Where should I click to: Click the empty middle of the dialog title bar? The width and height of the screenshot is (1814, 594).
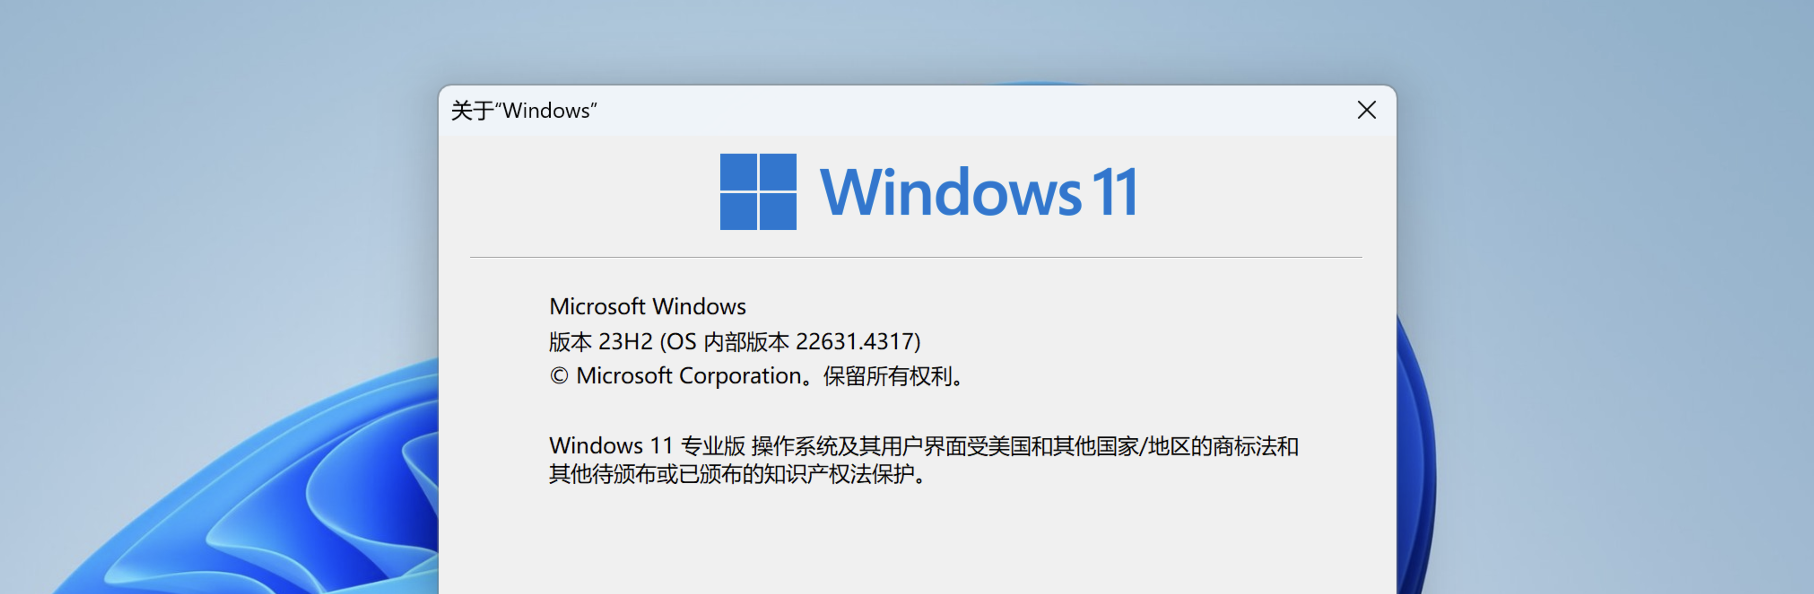[950, 110]
